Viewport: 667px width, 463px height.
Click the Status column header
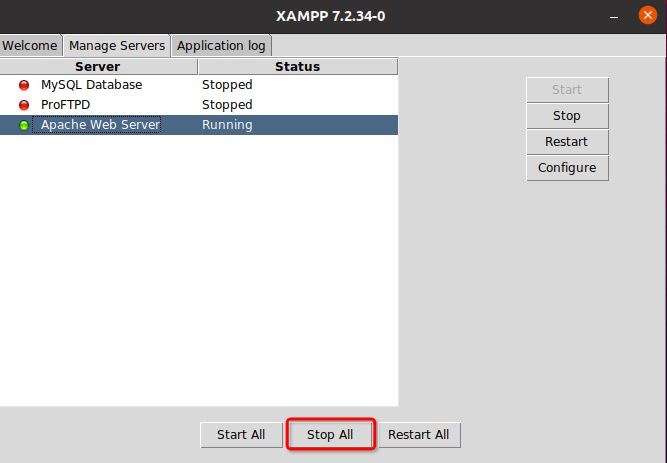[x=298, y=67]
